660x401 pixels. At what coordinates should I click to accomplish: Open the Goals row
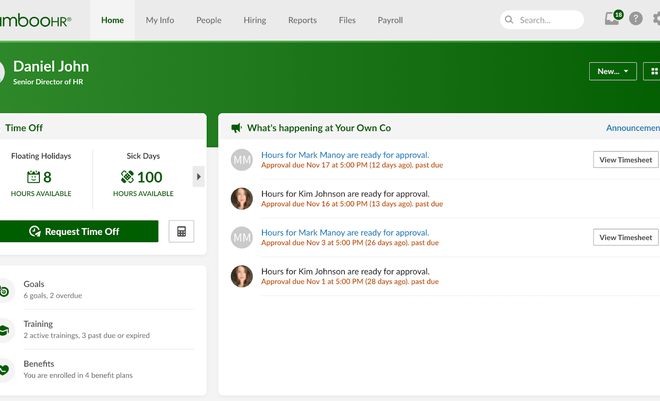pyautogui.click(x=97, y=290)
